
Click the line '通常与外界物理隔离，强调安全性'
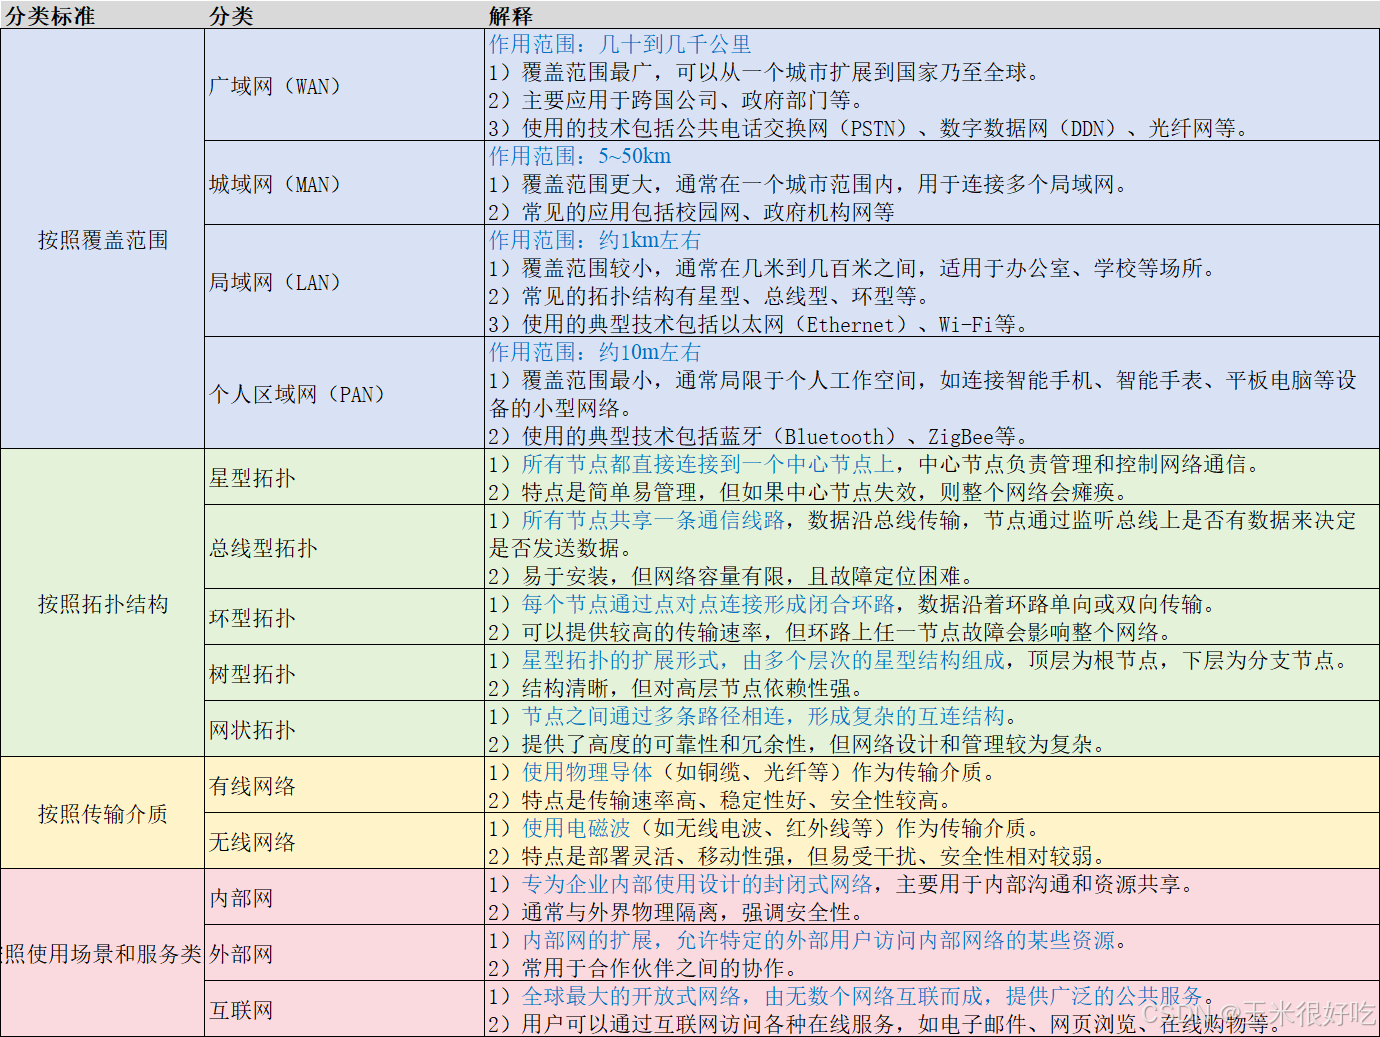pos(676,912)
